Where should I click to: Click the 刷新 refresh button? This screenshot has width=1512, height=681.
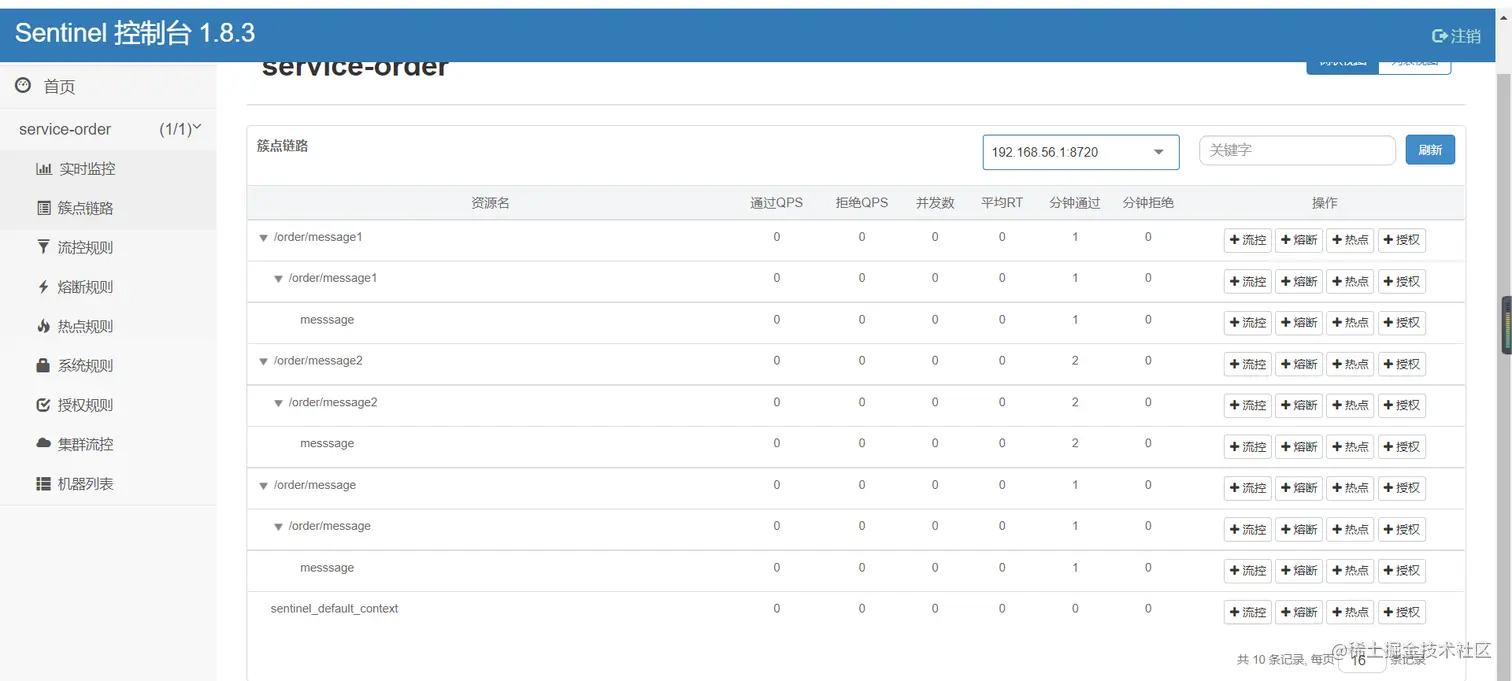(x=1430, y=150)
